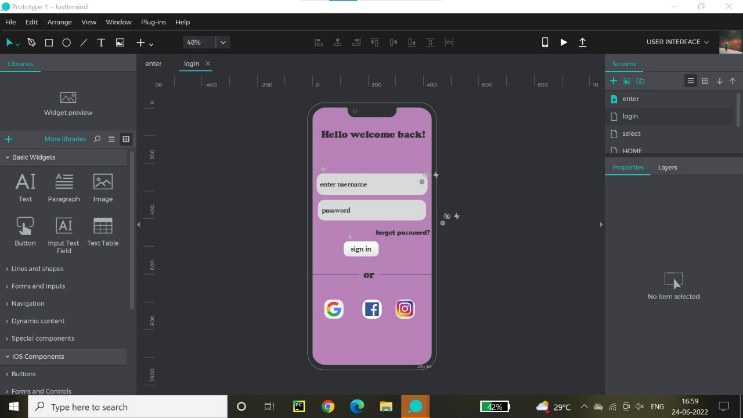743x418 pixels.
Task: Close the login canvas tab
Action: pyautogui.click(x=208, y=64)
